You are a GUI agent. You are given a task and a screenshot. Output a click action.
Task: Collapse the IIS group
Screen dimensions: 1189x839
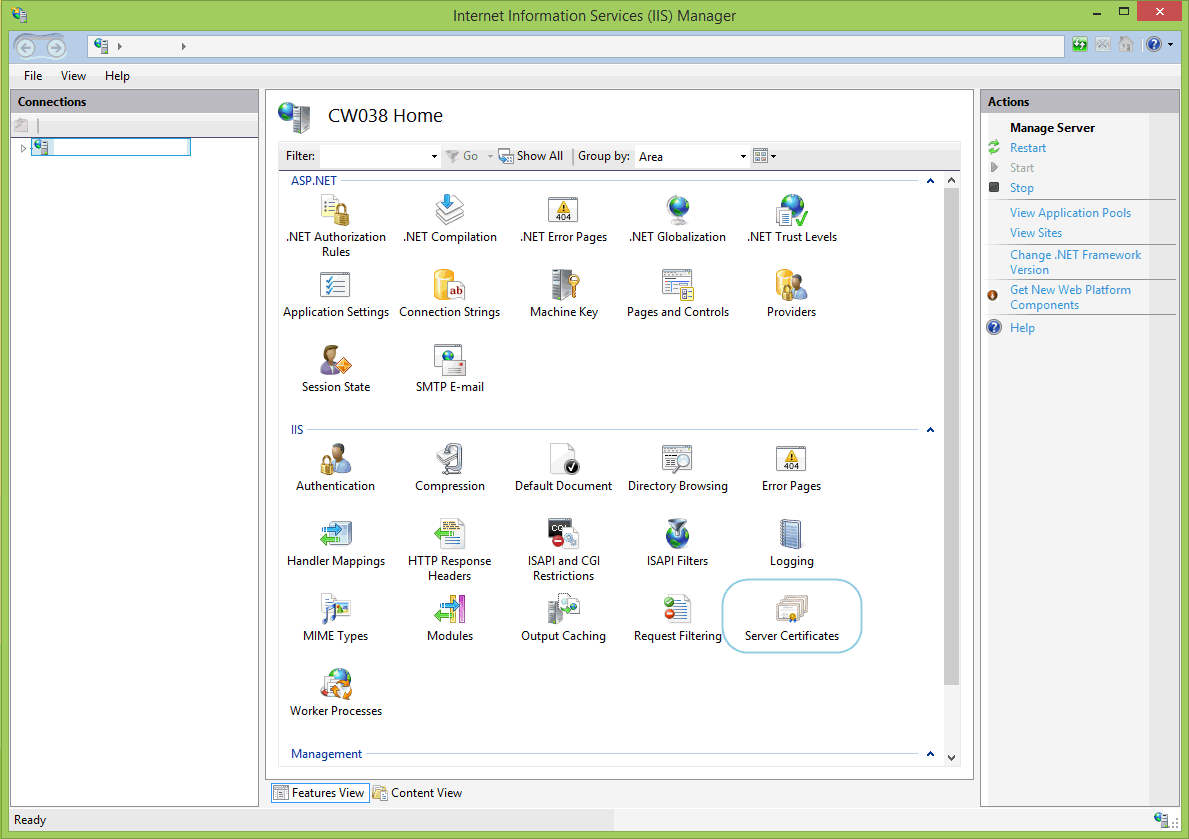(x=930, y=430)
